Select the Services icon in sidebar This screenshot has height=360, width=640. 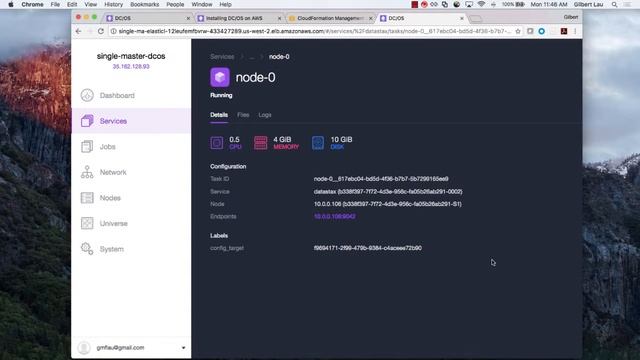click(x=87, y=121)
